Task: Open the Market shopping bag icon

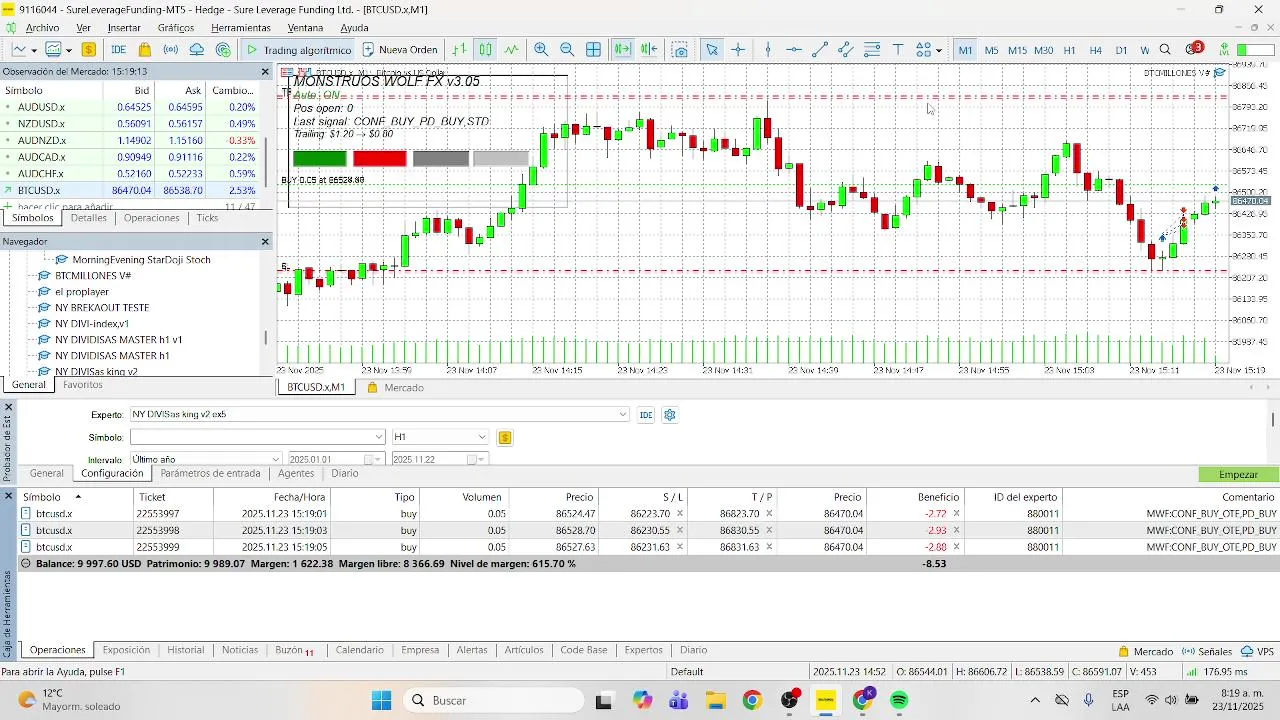Action: (145, 50)
